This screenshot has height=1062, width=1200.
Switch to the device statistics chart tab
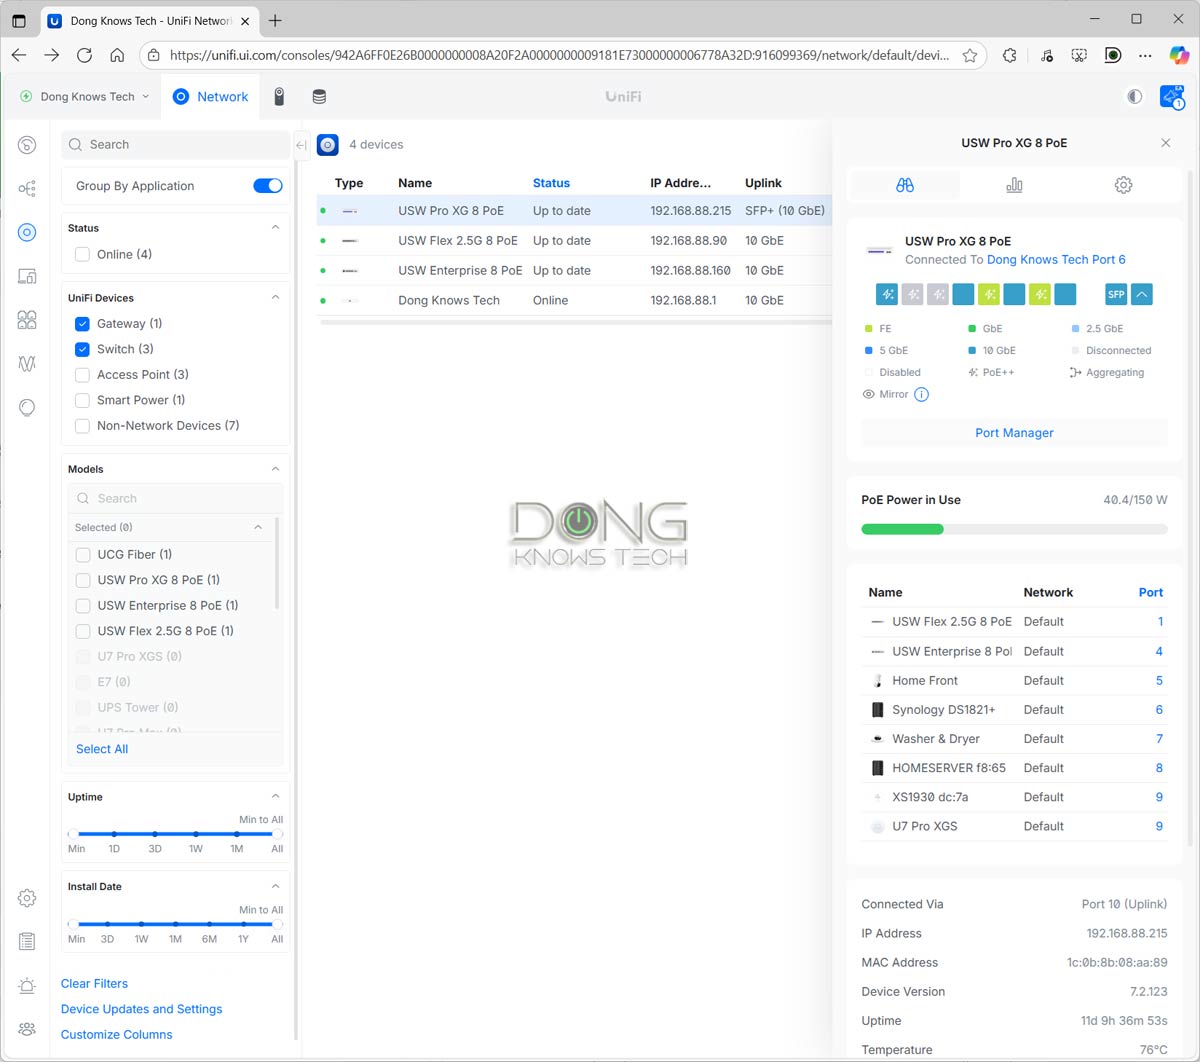tap(1014, 185)
